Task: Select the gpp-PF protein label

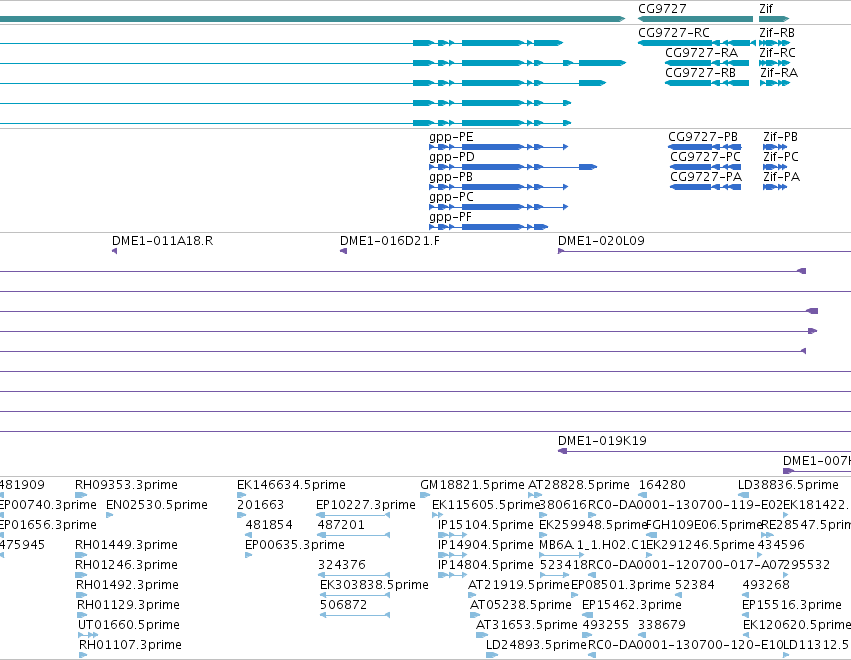Action: tap(450, 217)
